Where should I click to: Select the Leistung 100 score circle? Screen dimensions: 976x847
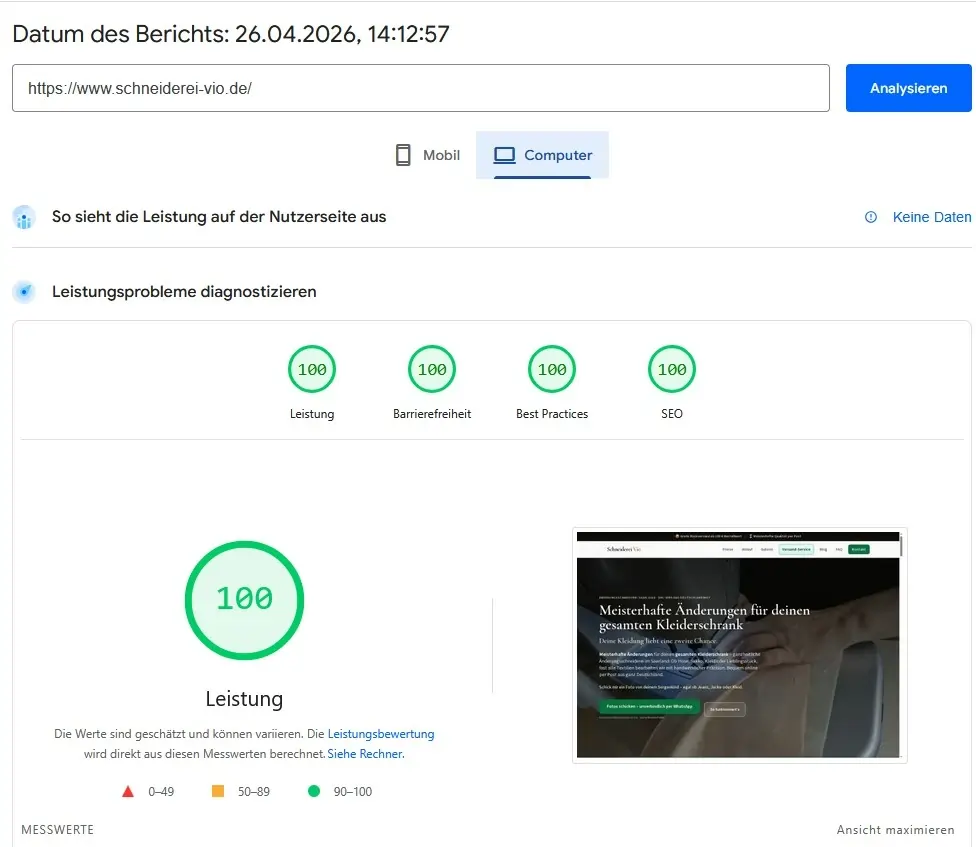point(311,368)
